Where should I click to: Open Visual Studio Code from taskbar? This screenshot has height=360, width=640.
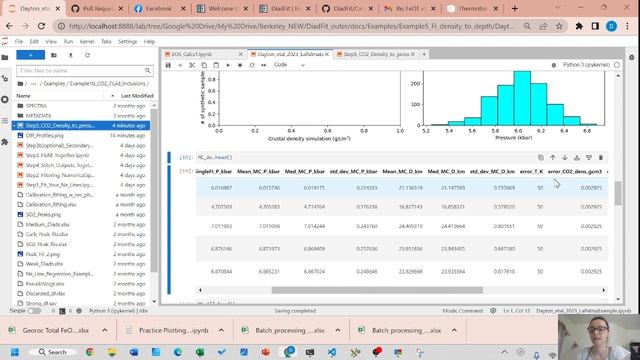pos(332,352)
